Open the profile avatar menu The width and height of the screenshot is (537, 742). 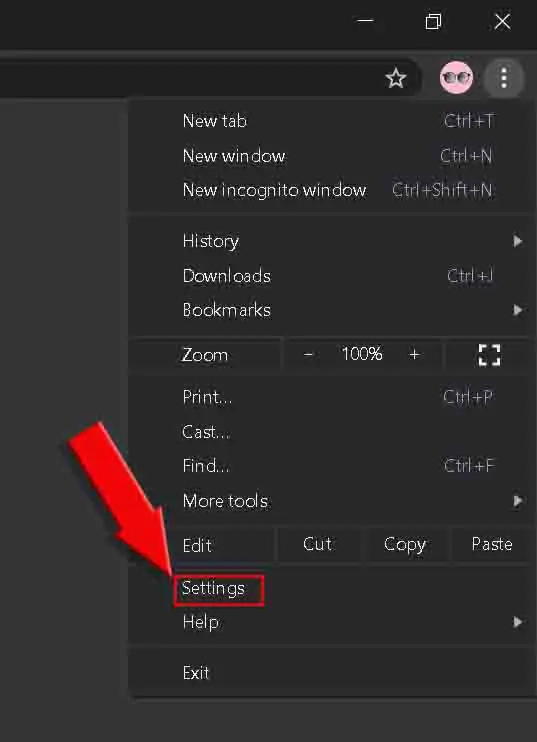tap(456, 78)
